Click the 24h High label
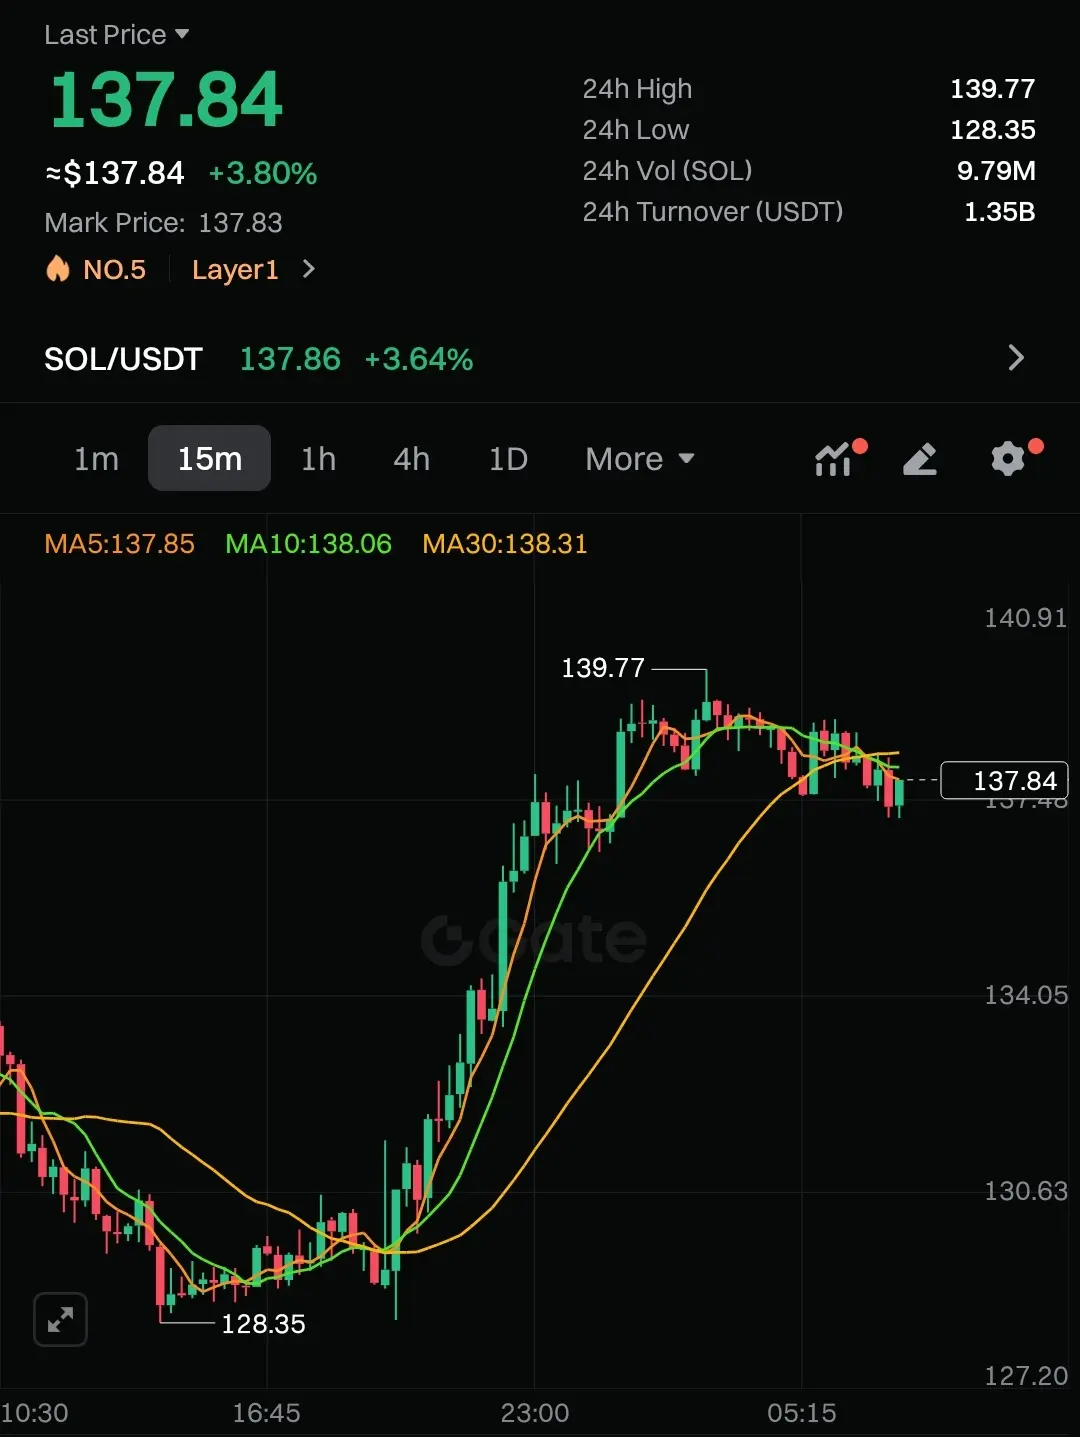The height and width of the screenshot is (1437, 1080). click(637, 89)
